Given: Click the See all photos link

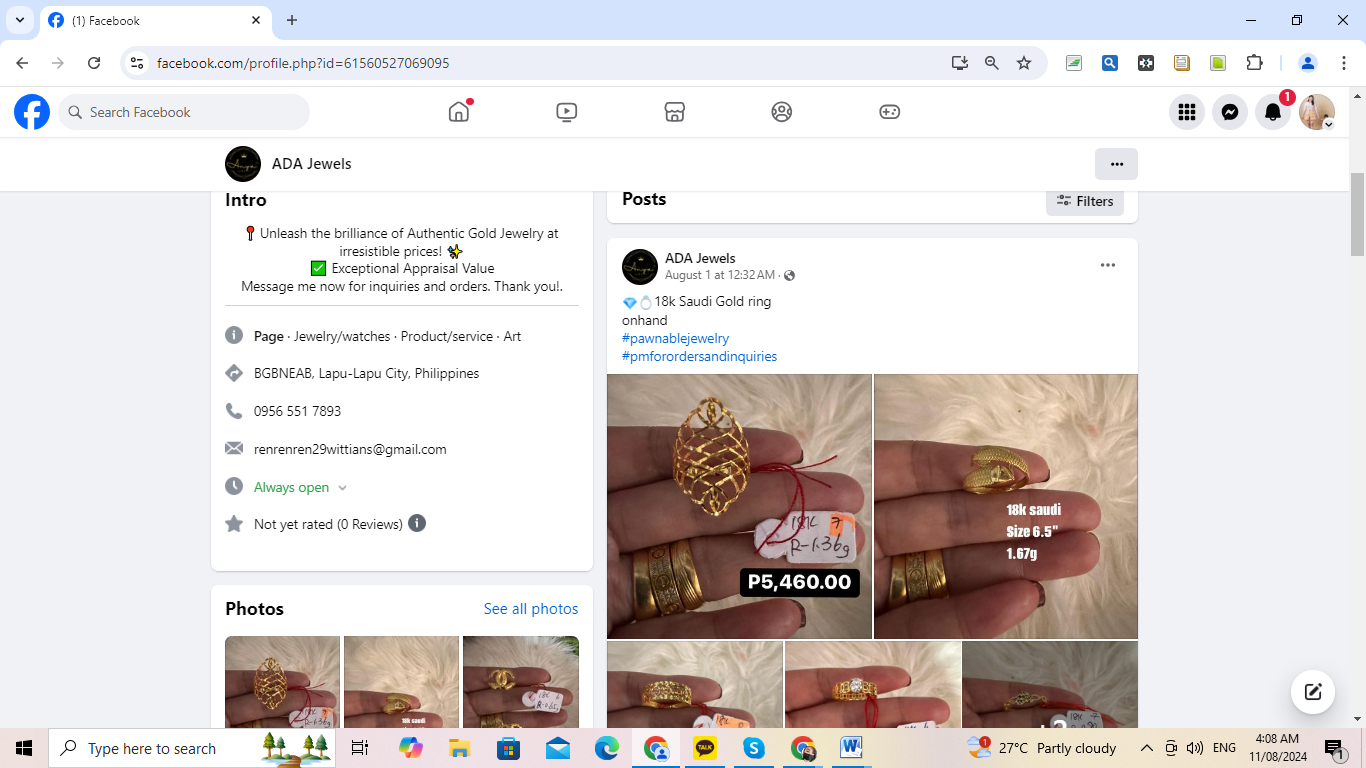Looking at the screenshot, I should pyautogui.click(x=531, y=608).
